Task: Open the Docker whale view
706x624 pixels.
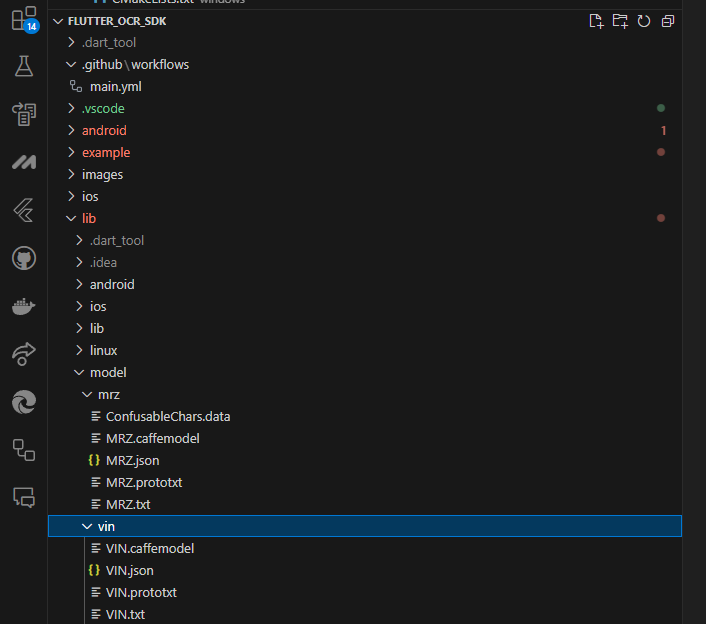Action: [x=23, y=306]
